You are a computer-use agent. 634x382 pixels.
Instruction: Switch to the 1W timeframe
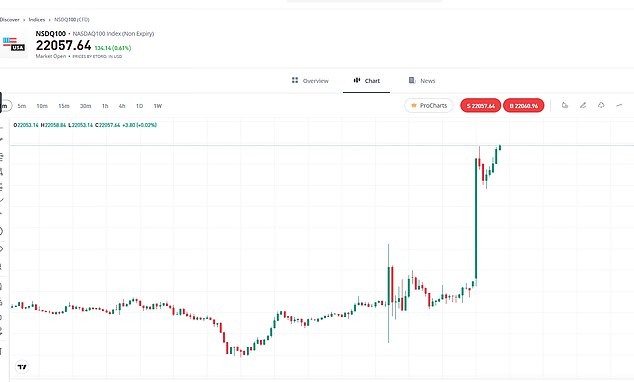click(x=158, y=106)
